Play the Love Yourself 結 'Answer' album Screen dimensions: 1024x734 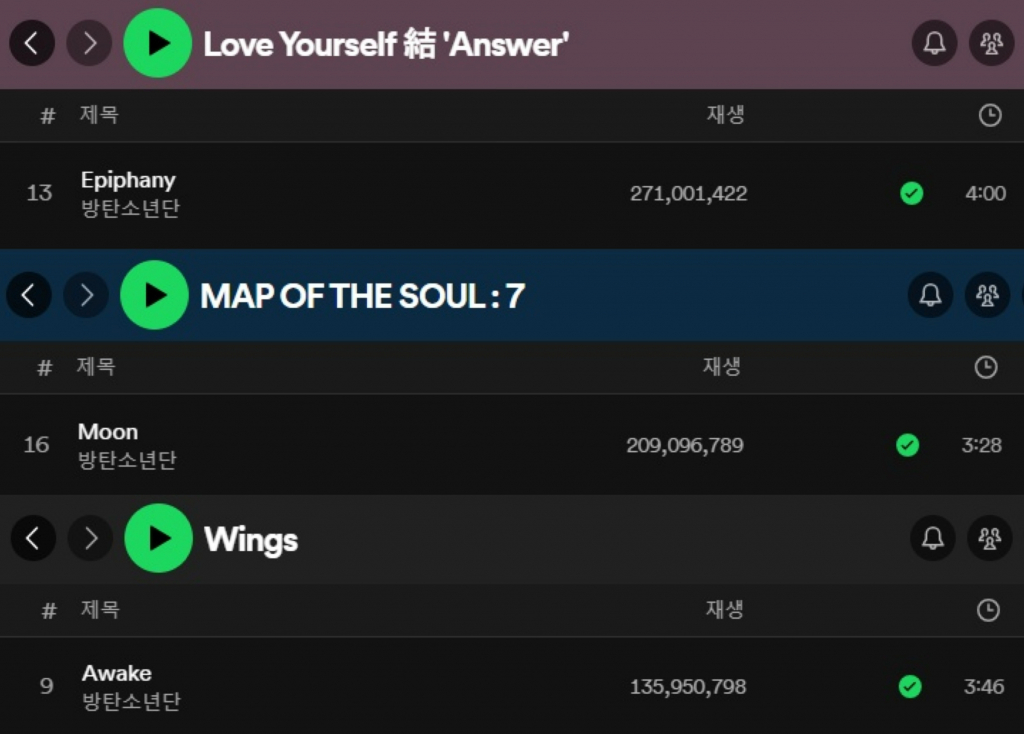click(x=157, y=43)
